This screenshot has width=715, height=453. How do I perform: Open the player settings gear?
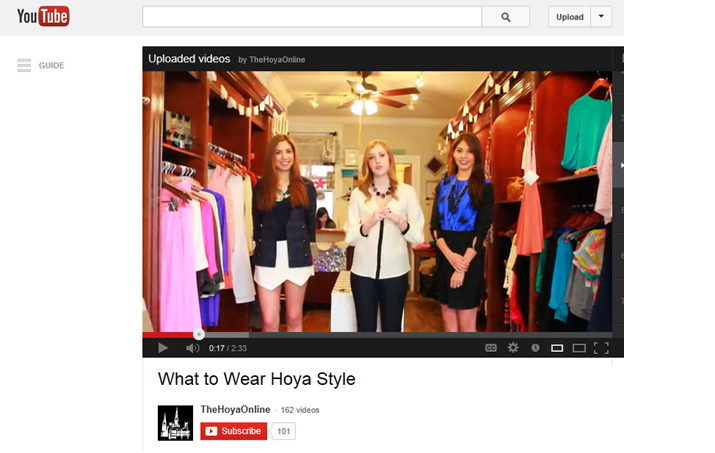point(513,348)
